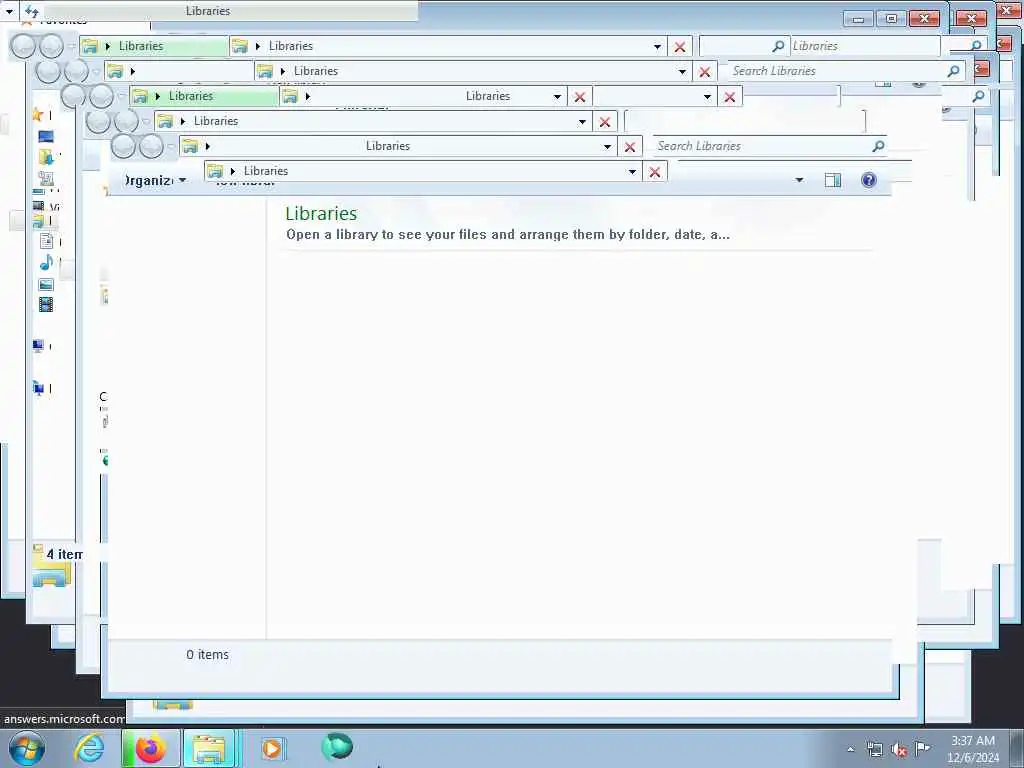Expand the view options arrow beside the preview pane icon
This screenshot has height=768, width=1024.
pyautogui.click(x=799, y=180)
